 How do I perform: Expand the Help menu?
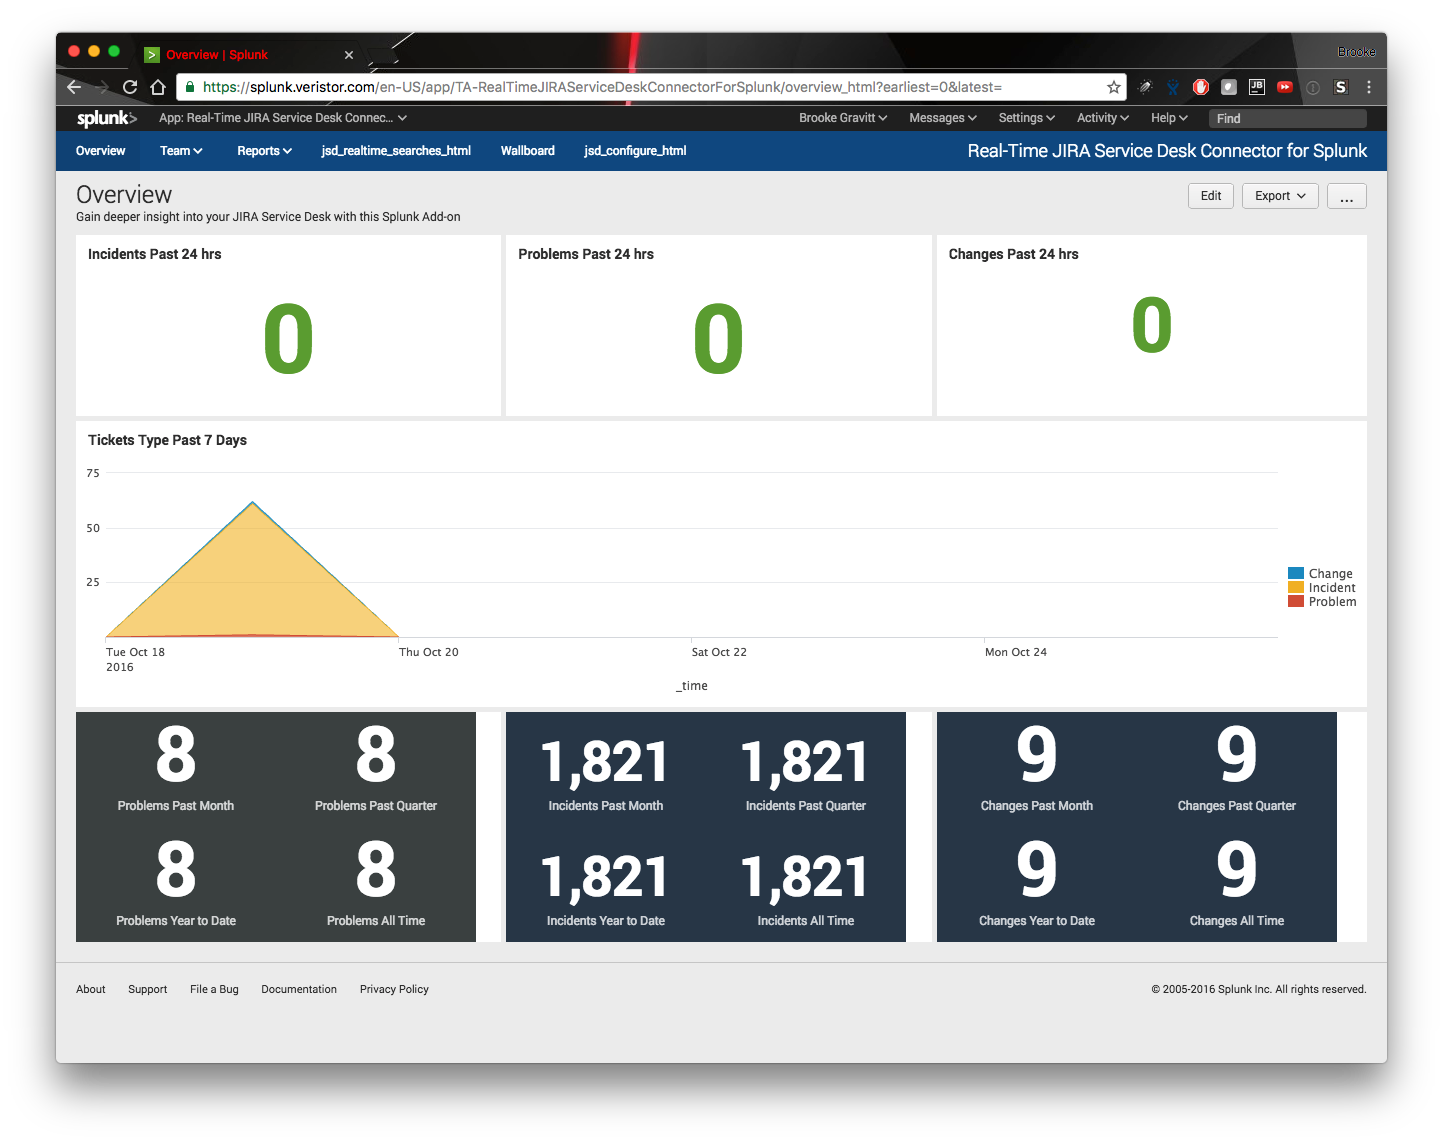pyautogui.click(x=1169, y=118)
